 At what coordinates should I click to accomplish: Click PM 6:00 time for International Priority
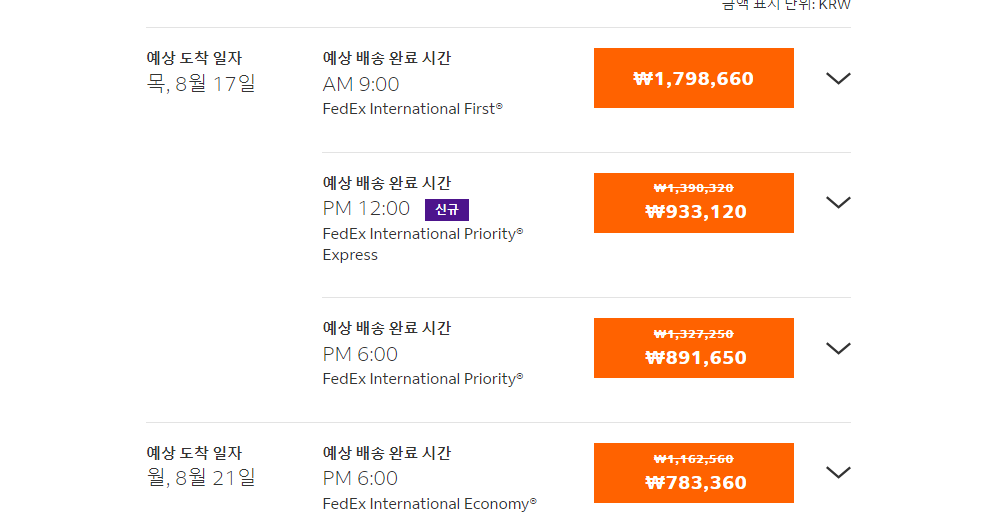coord(360,354)
